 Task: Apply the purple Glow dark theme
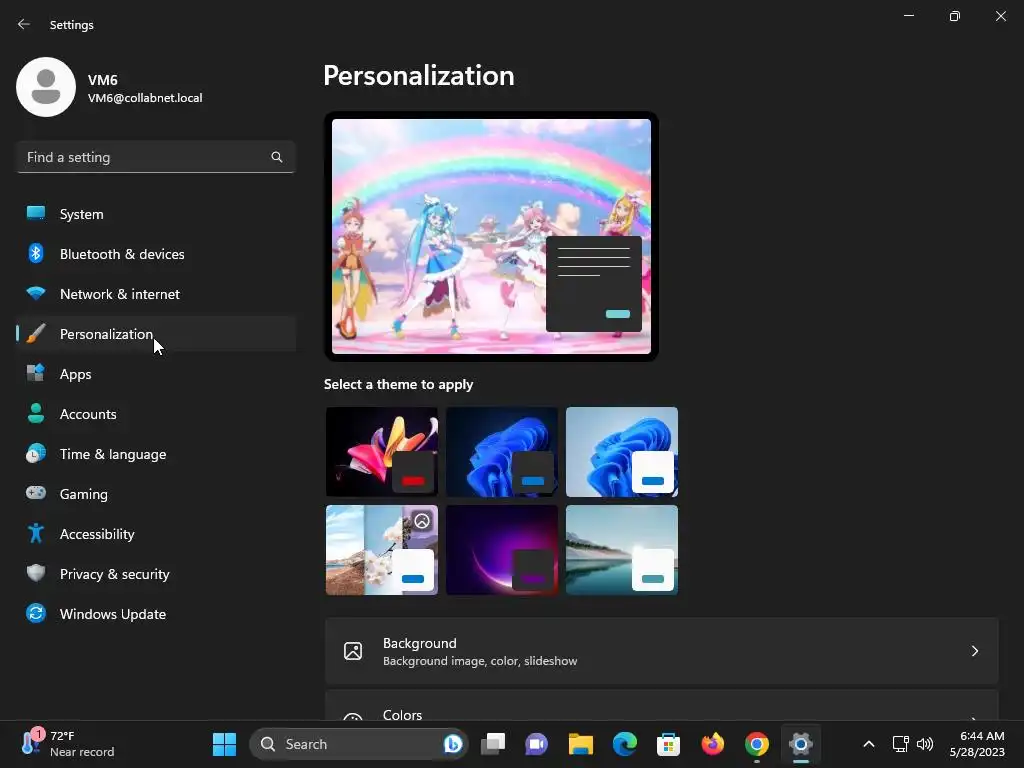(x=502, y=550)
